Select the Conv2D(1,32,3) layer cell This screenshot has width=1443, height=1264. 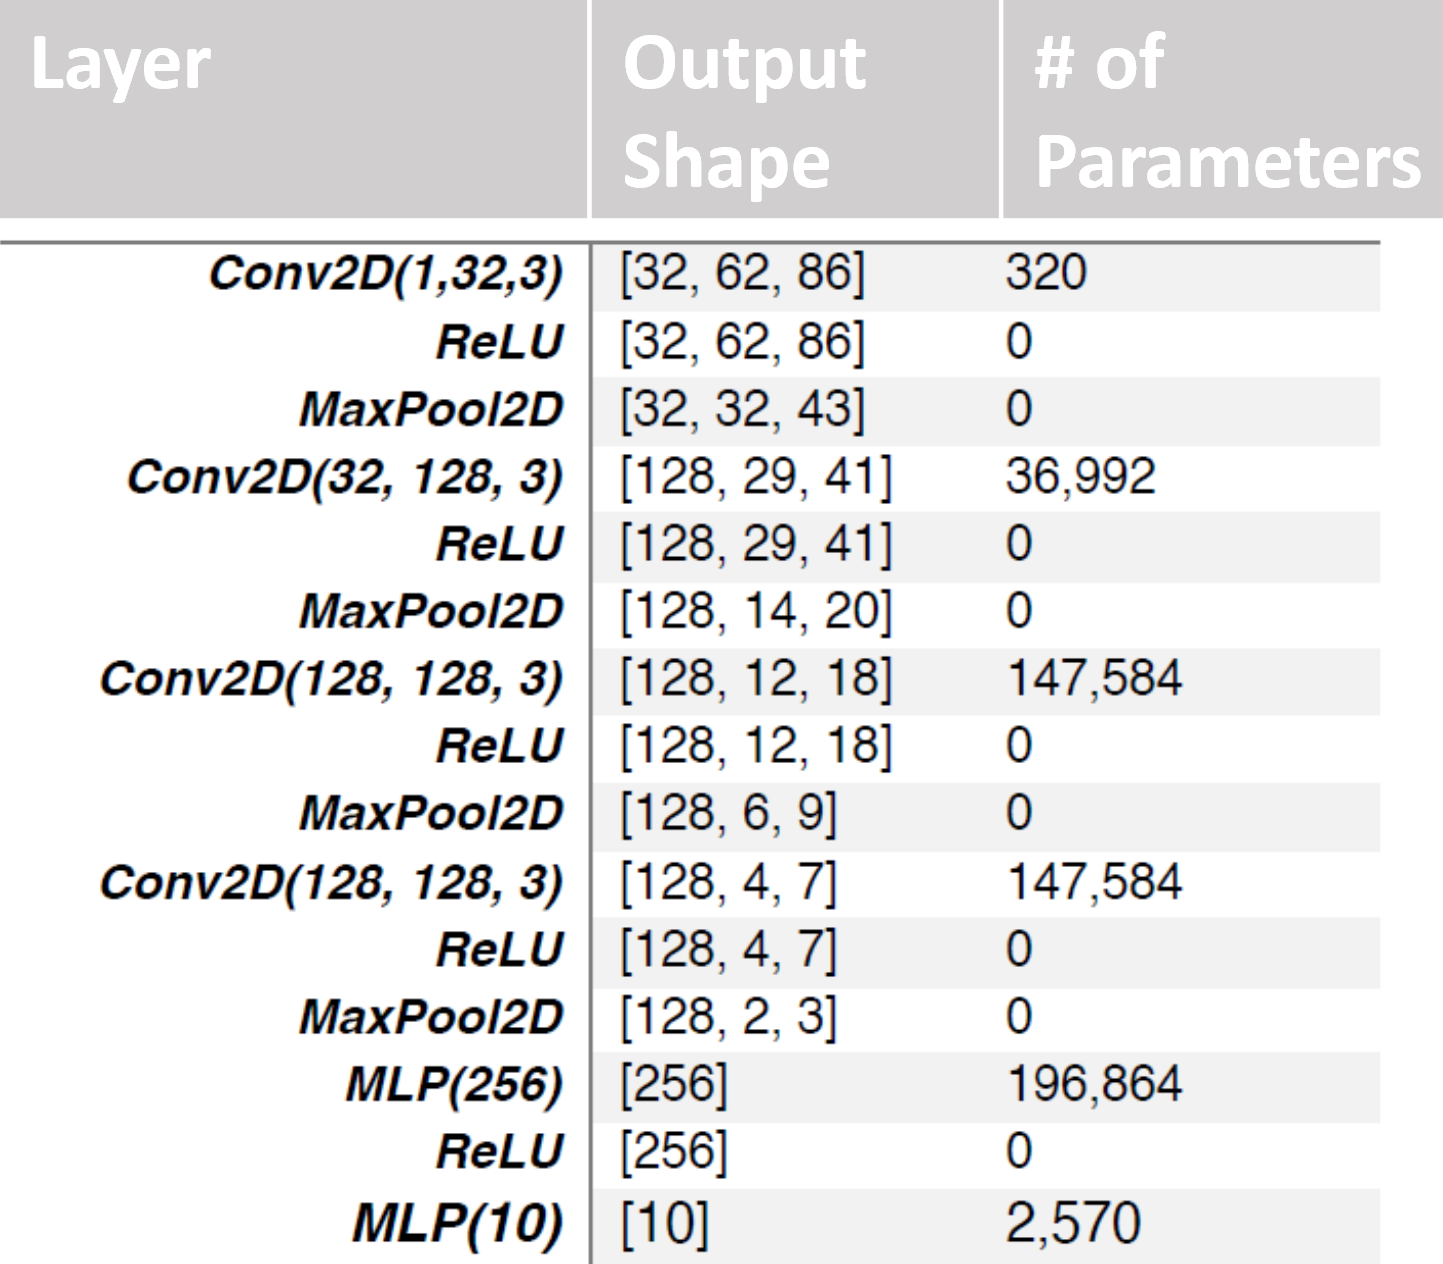386,274
